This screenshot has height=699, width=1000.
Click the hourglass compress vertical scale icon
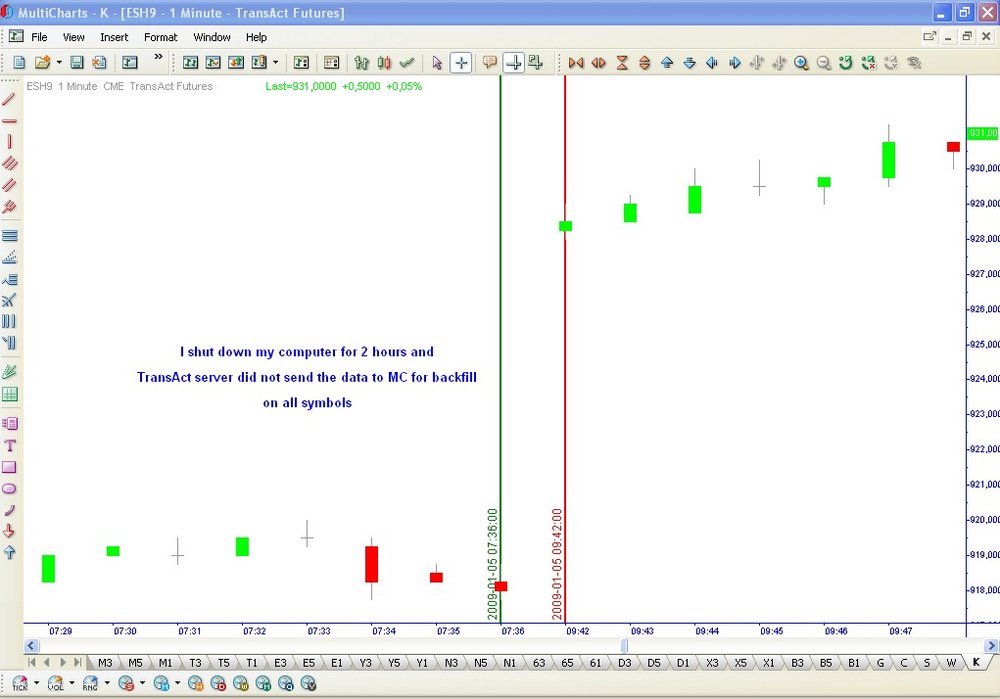click(x=622, y=63)
